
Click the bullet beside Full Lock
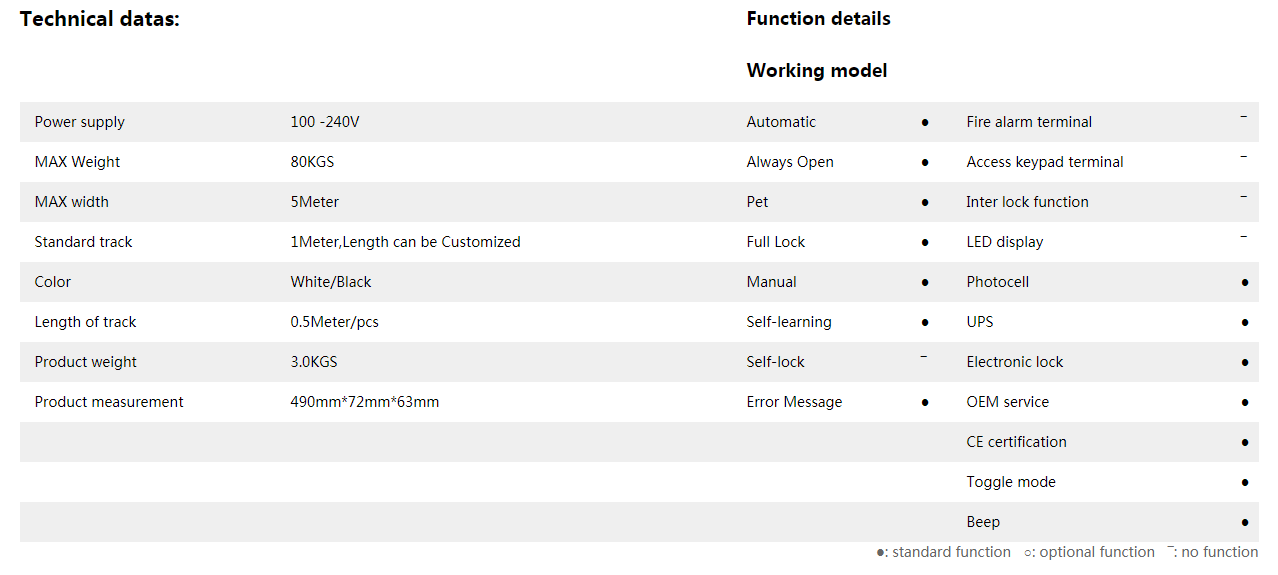924,242
